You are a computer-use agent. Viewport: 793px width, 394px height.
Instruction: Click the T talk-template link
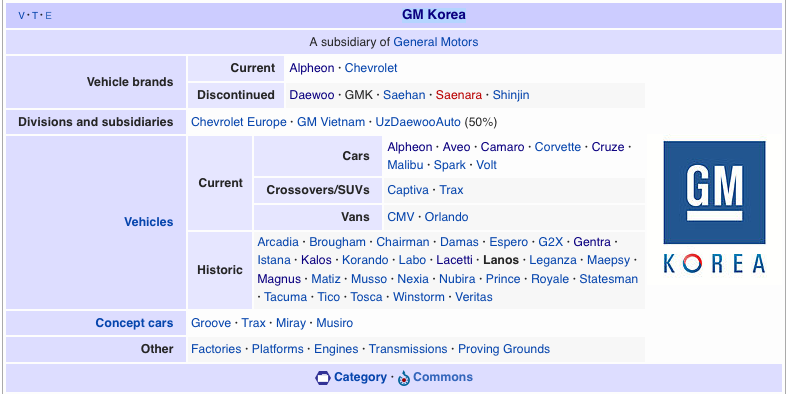(x=34, y=16)
